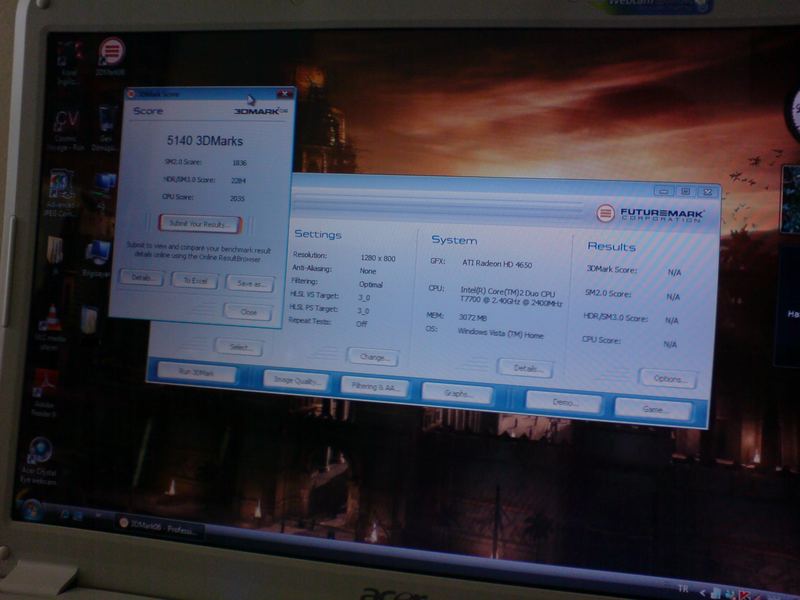Click the 3072 MB memory value
This screenshot has height=600, width=800.
click(x=472, y=317)
